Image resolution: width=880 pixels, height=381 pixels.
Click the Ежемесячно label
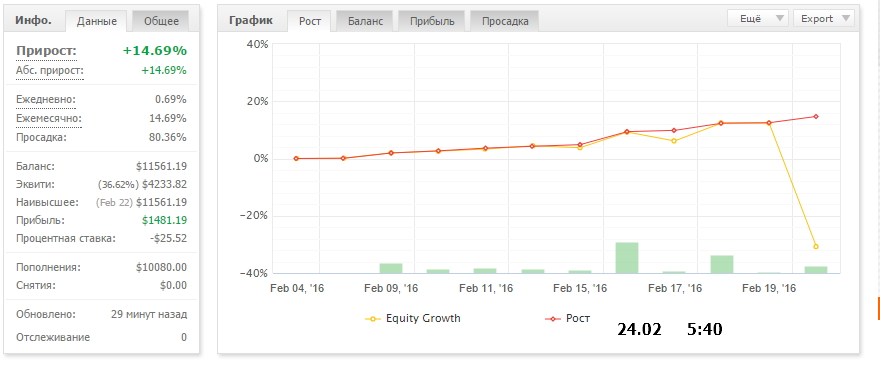(49, 119)
